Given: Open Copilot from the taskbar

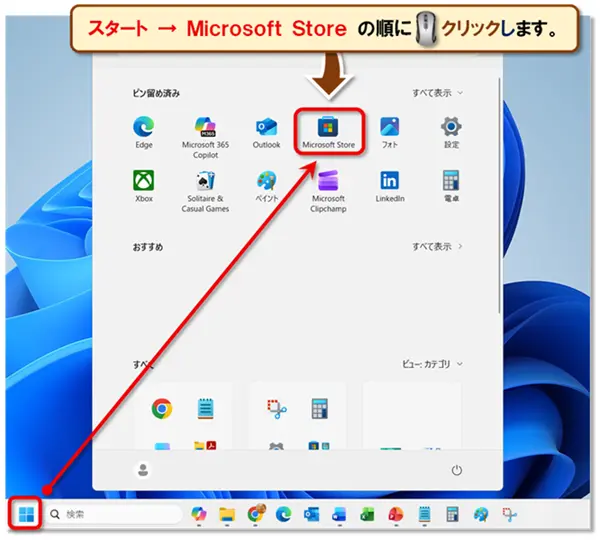Looking at the screenshot, I should point(199,514).
